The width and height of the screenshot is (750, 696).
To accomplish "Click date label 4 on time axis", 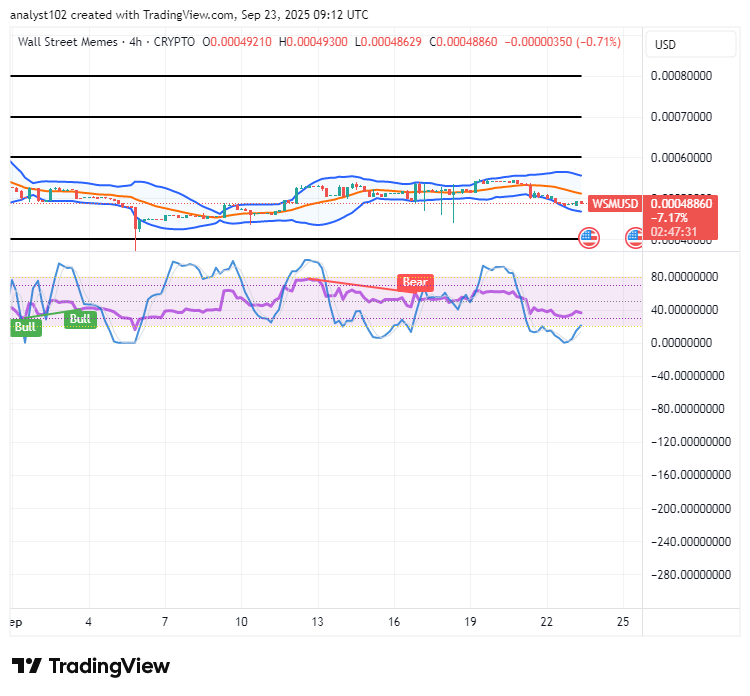I will (x=88, y=622).
